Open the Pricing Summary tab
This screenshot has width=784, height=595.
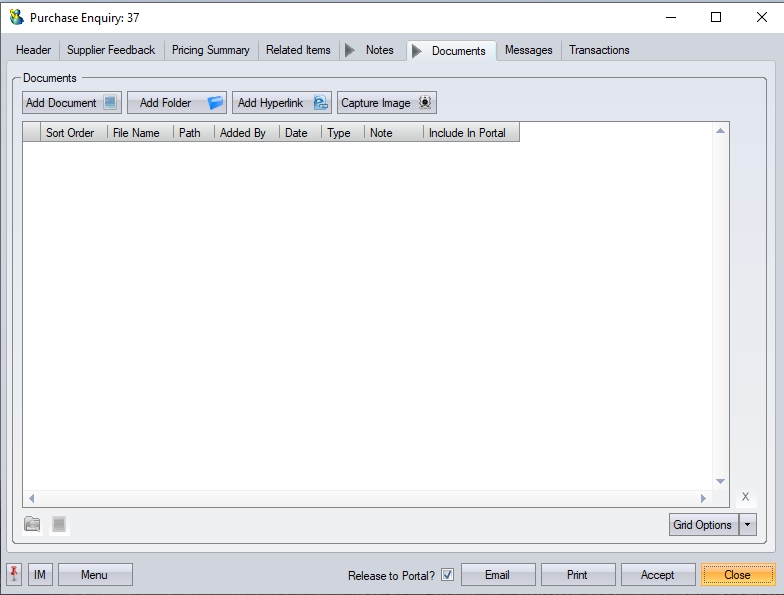210,50
